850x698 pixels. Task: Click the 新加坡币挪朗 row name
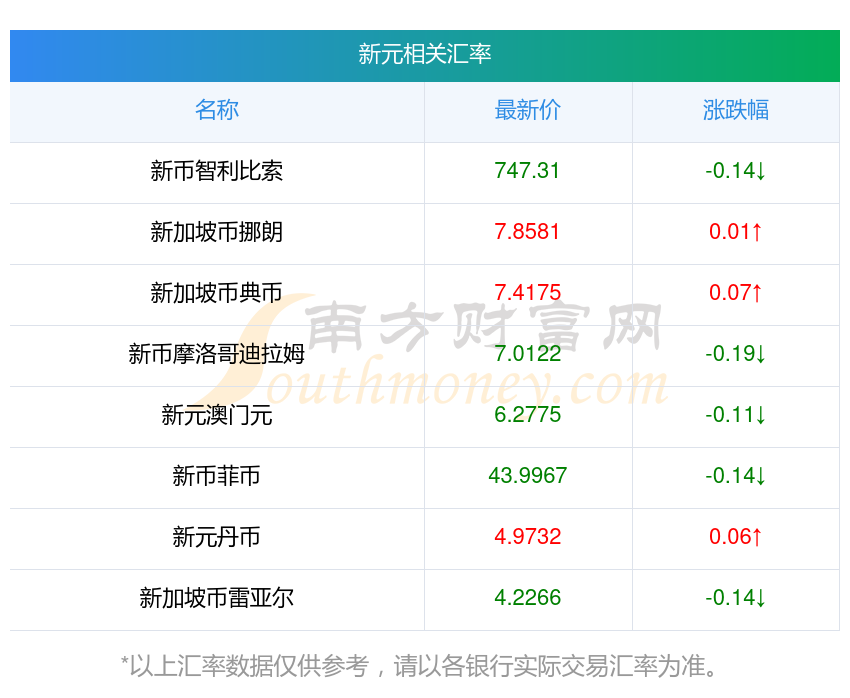[217, 232]
